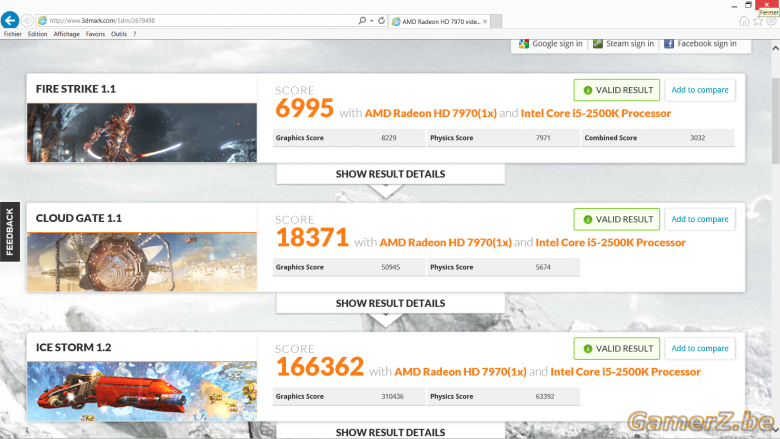Add Ice Storm result to compare
780x439 pixels.
pos(700,349)
